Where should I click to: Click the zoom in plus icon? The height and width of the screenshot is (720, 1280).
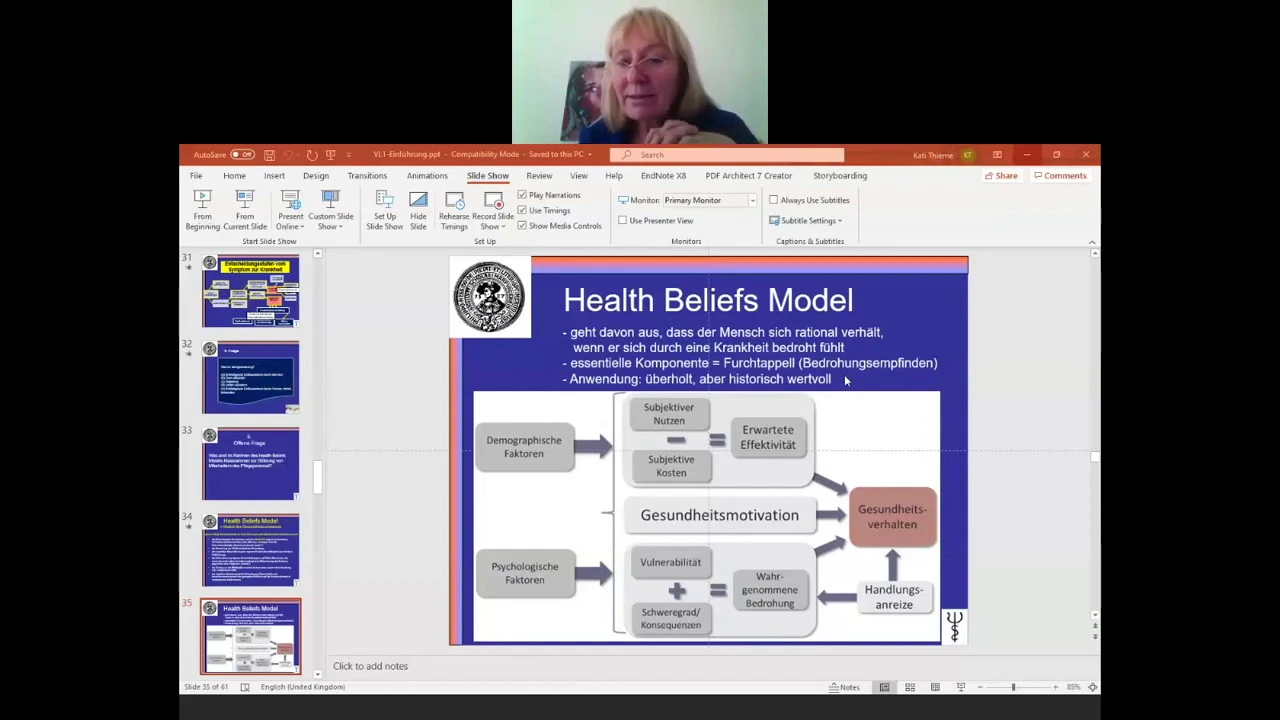(1055, 687)
